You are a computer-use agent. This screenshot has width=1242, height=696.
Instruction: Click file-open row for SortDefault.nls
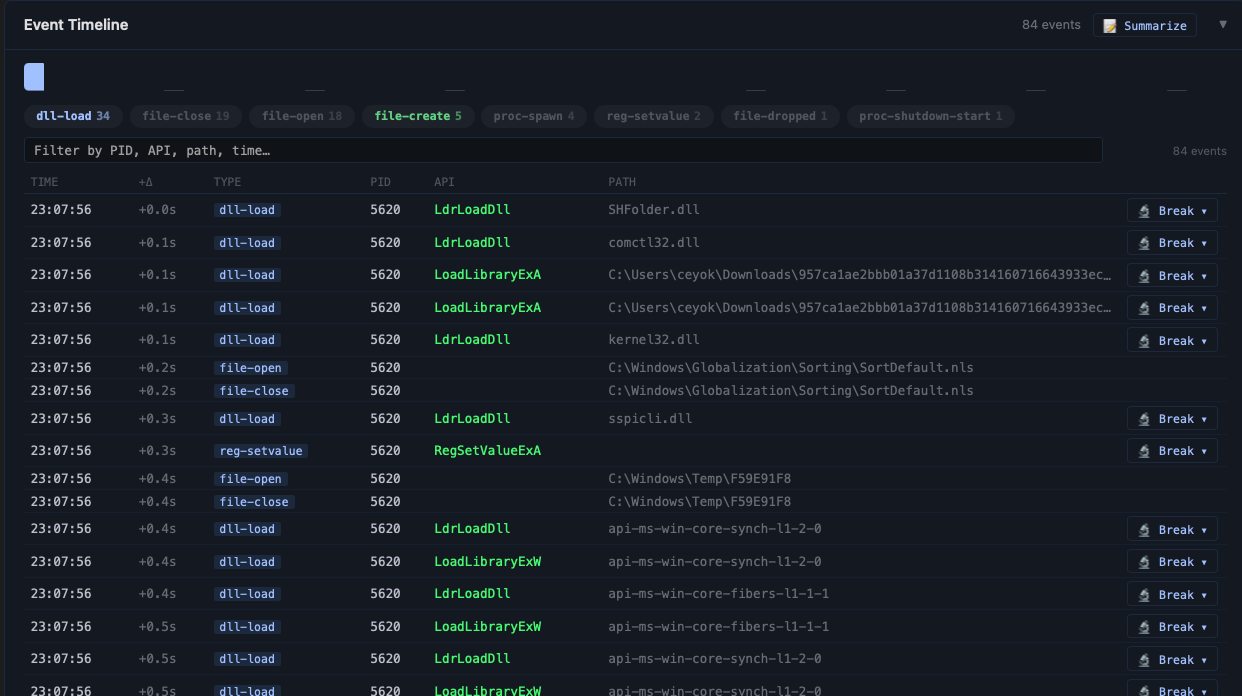[x=625, y=368]
